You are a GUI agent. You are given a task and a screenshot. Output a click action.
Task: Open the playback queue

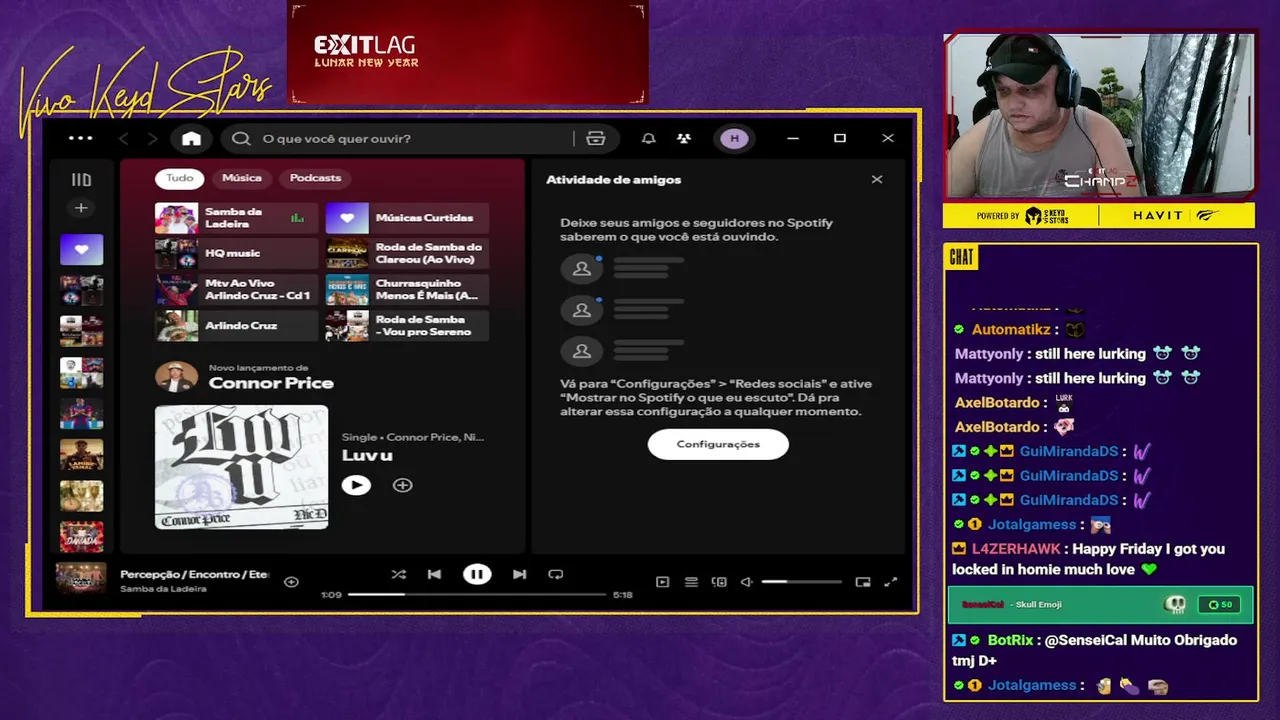[691, 582]
